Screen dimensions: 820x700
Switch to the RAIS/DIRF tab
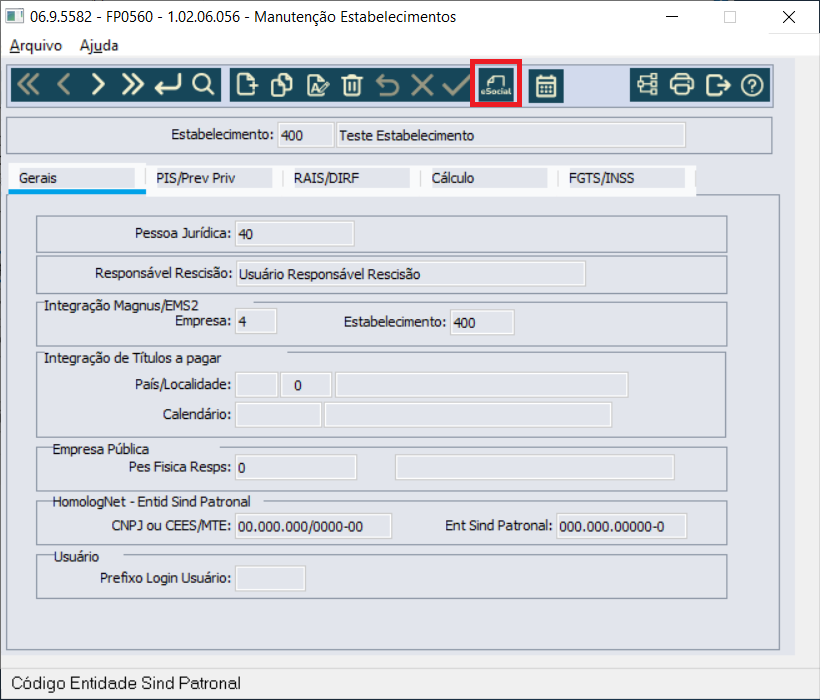[351, 178]
